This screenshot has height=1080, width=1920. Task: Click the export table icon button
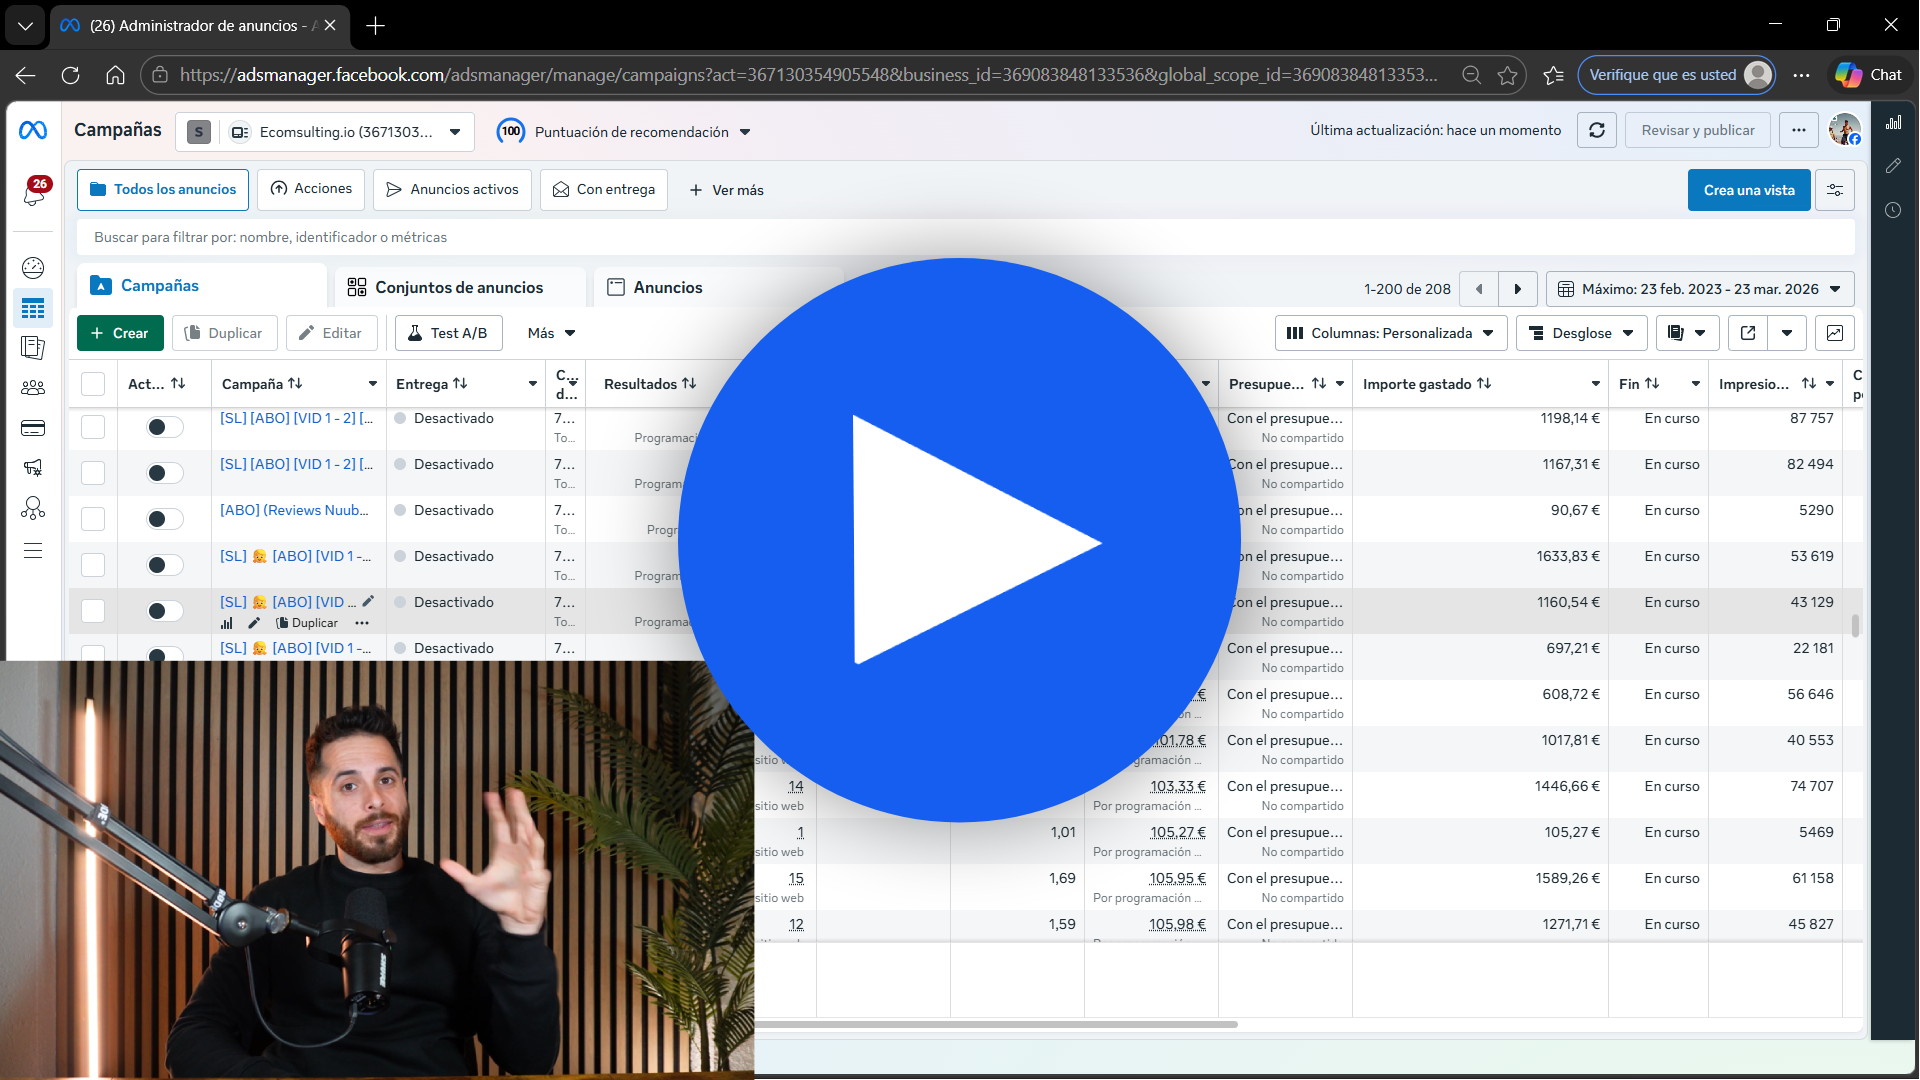[1748, 333]
